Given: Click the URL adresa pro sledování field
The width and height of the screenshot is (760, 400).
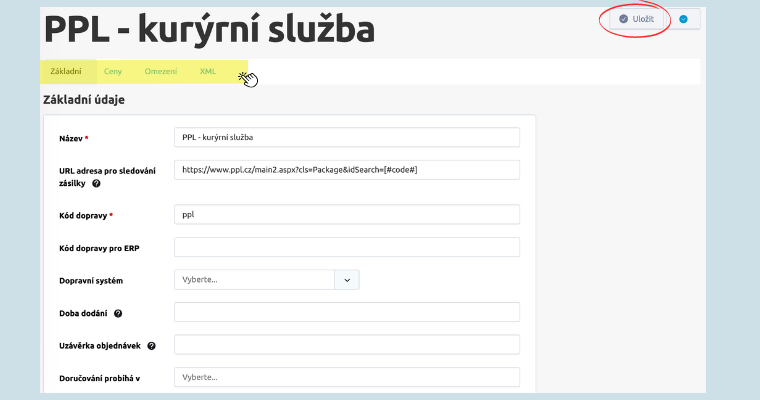Looking at the screenshot, I should (347, 170).
